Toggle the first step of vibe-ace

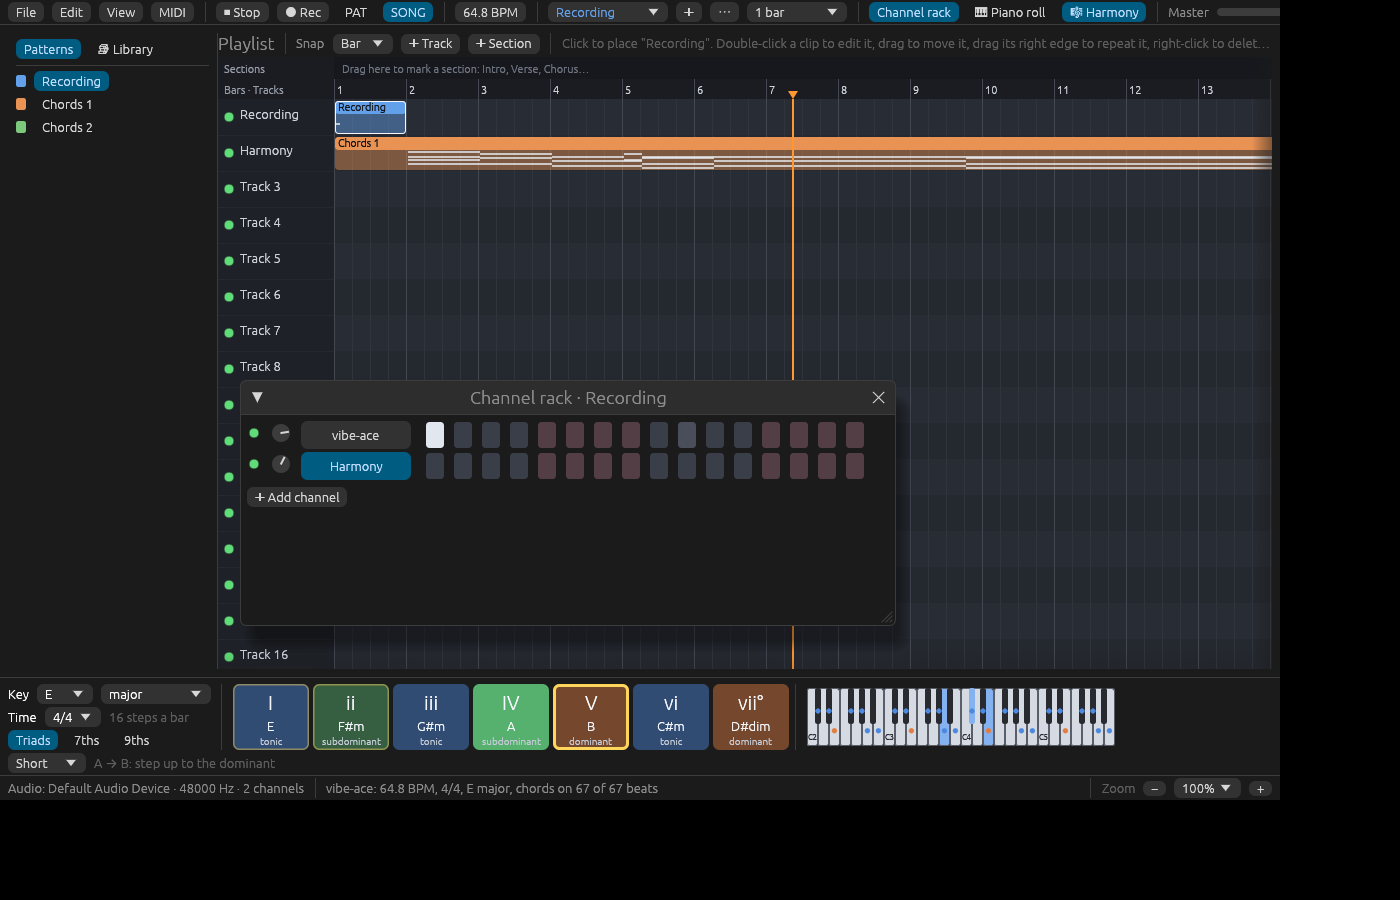pyautogui.click(x=435, y=435)
